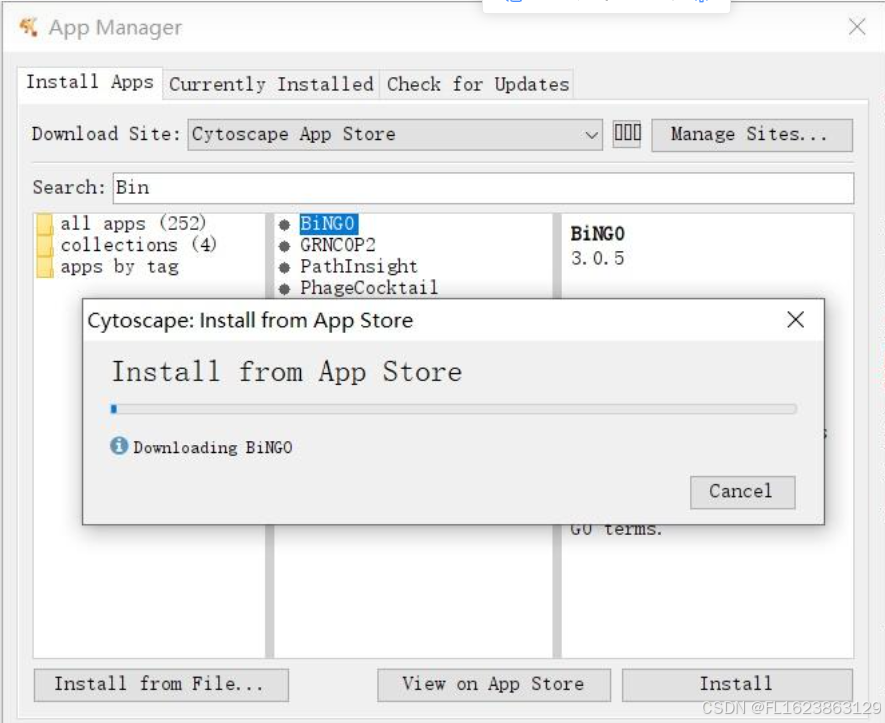Focus the Search field containing Bin

coord(483,188)
